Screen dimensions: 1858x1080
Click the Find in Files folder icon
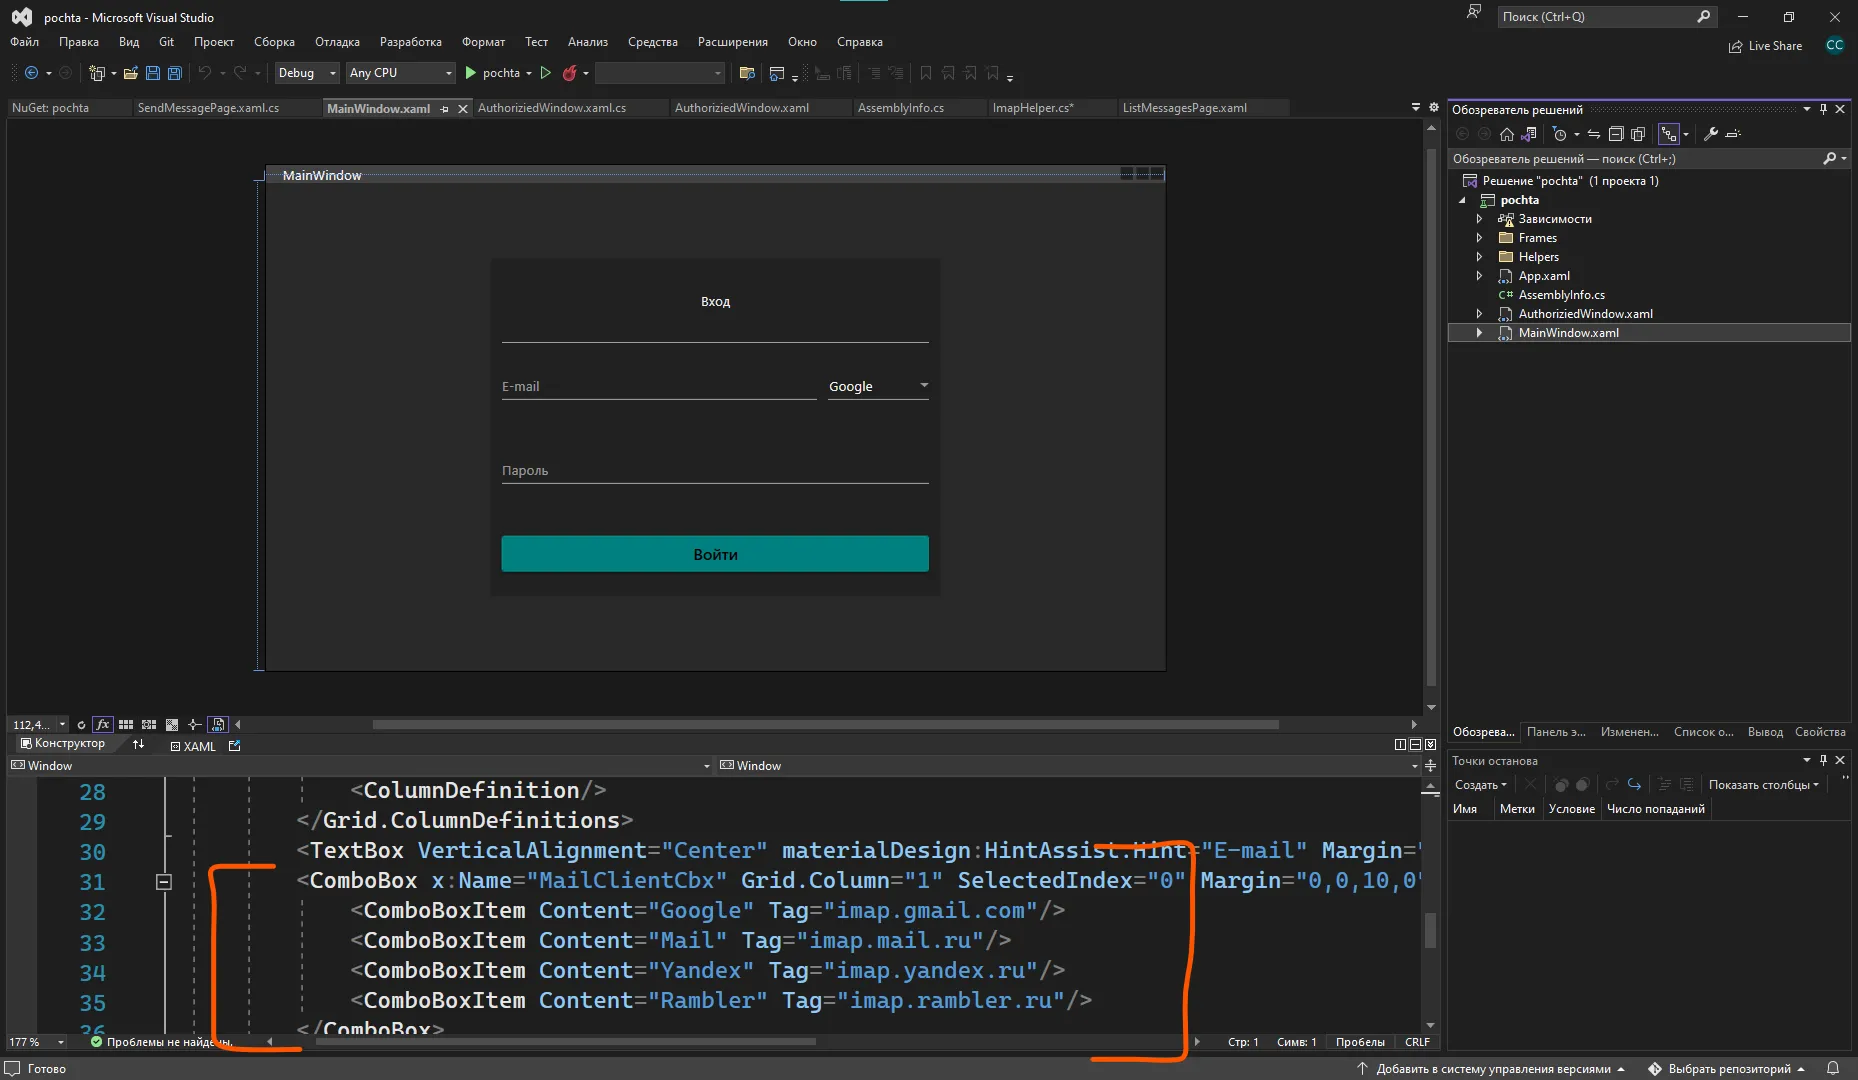click(x=747, y=73)
